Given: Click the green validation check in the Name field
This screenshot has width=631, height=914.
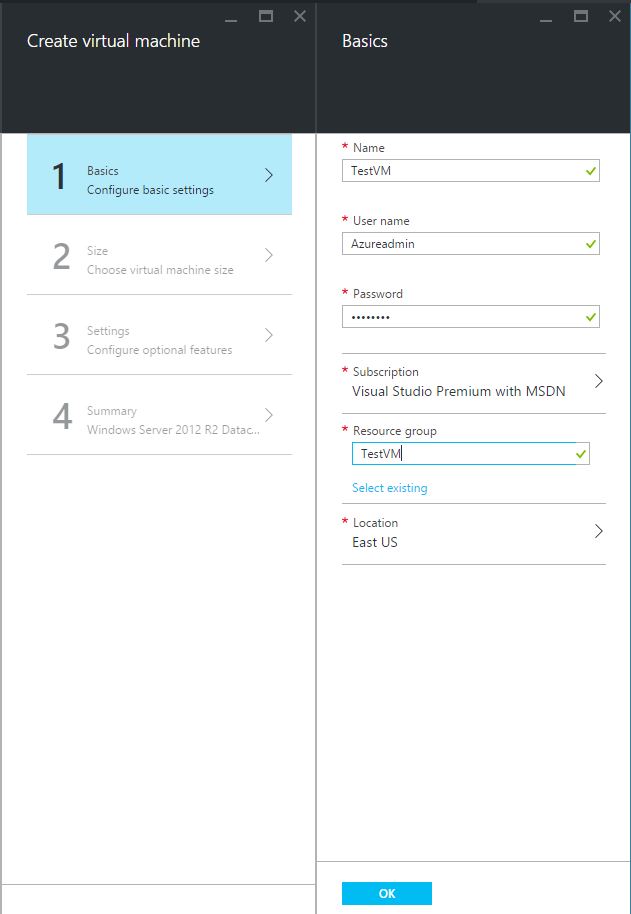Looking at the screenshot, I should point(590,171).
